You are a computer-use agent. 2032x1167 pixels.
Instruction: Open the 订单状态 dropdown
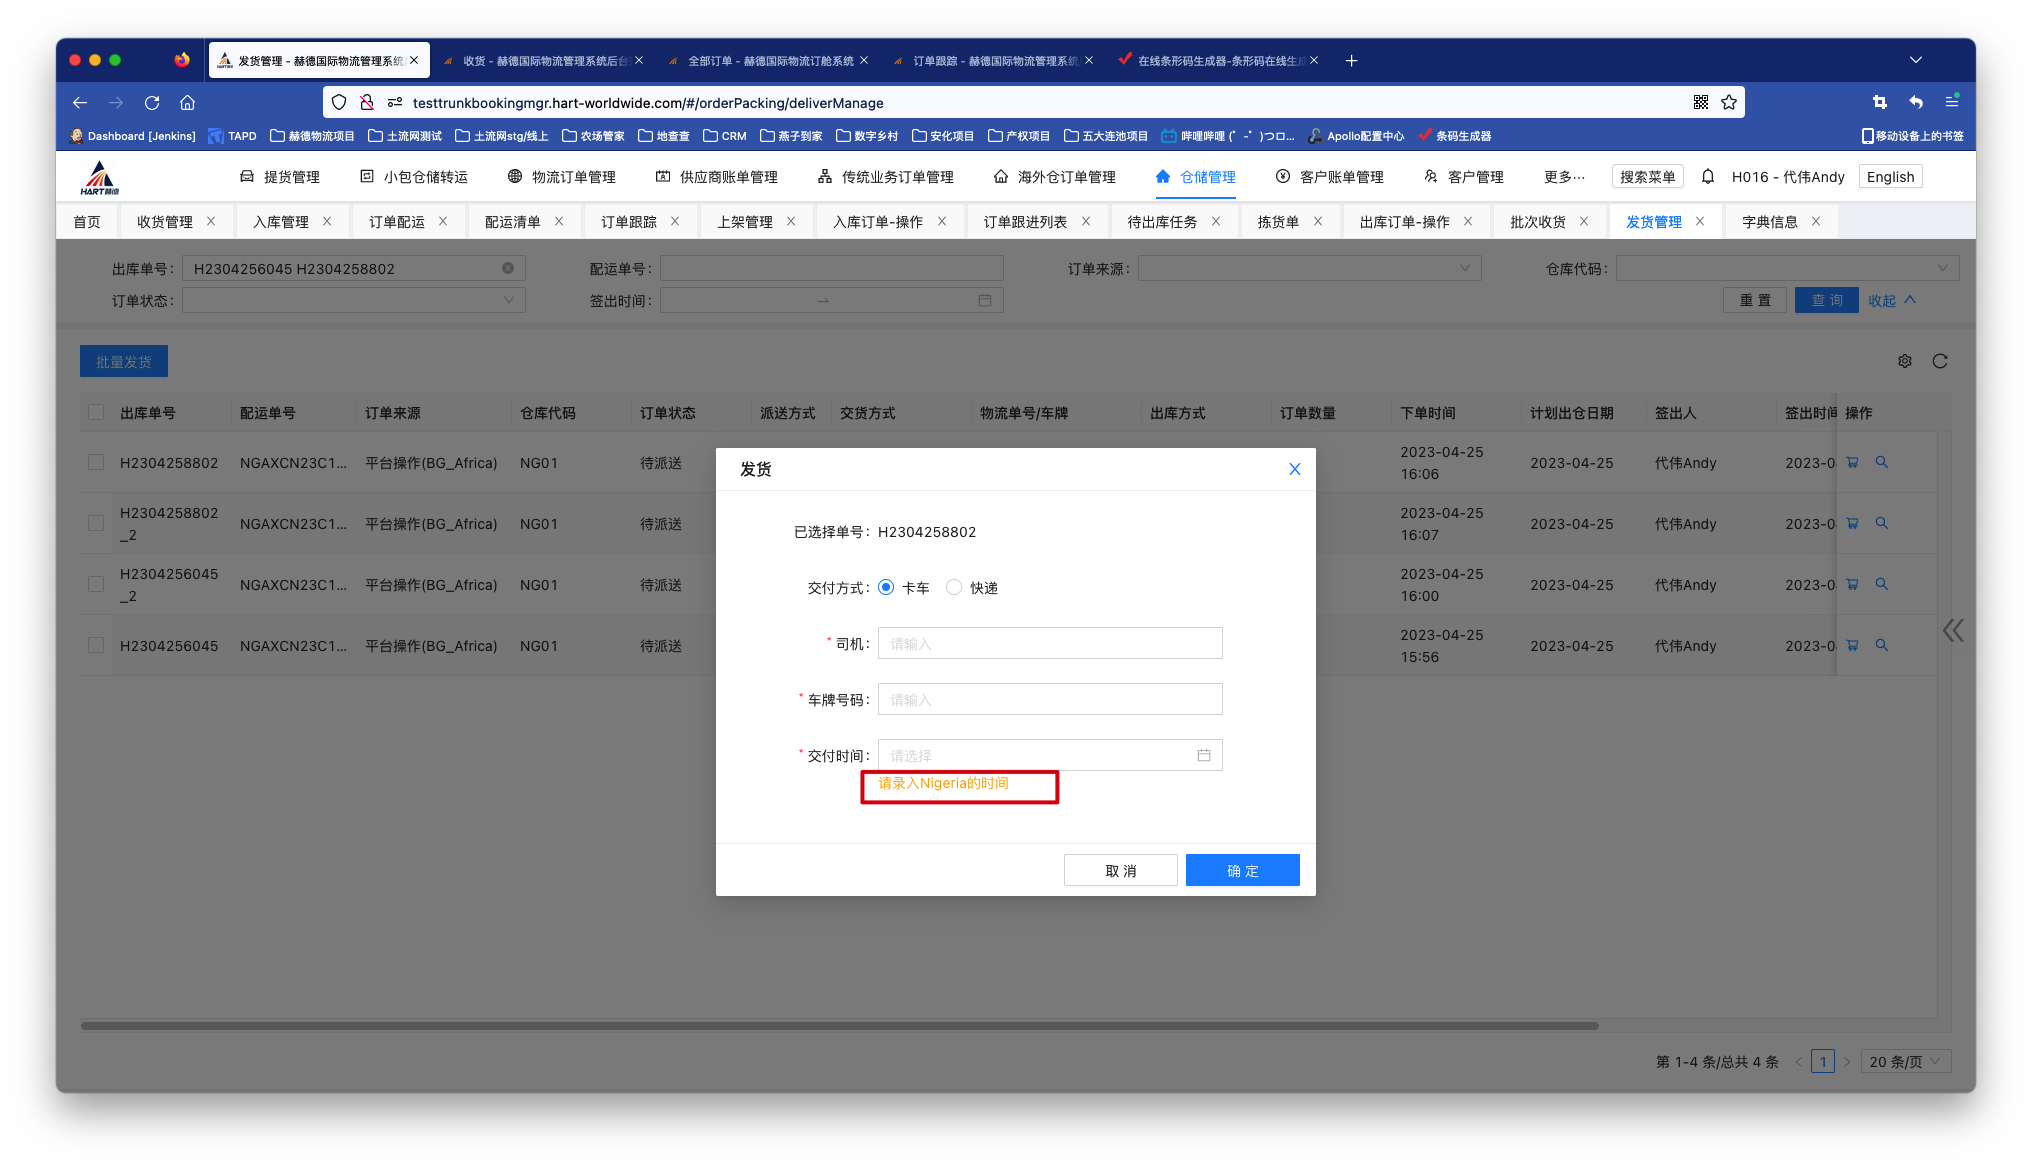(353, 300)
